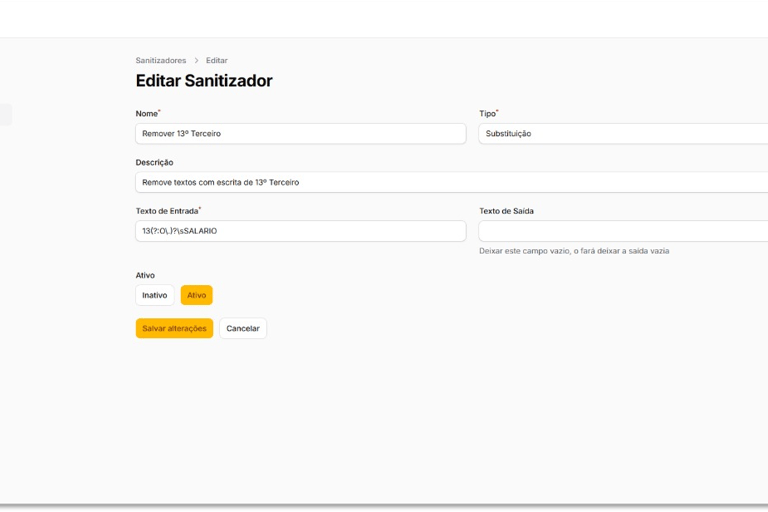Click the Ativo section label
This screenshot has height=512, width=768.
coord(145,275)
